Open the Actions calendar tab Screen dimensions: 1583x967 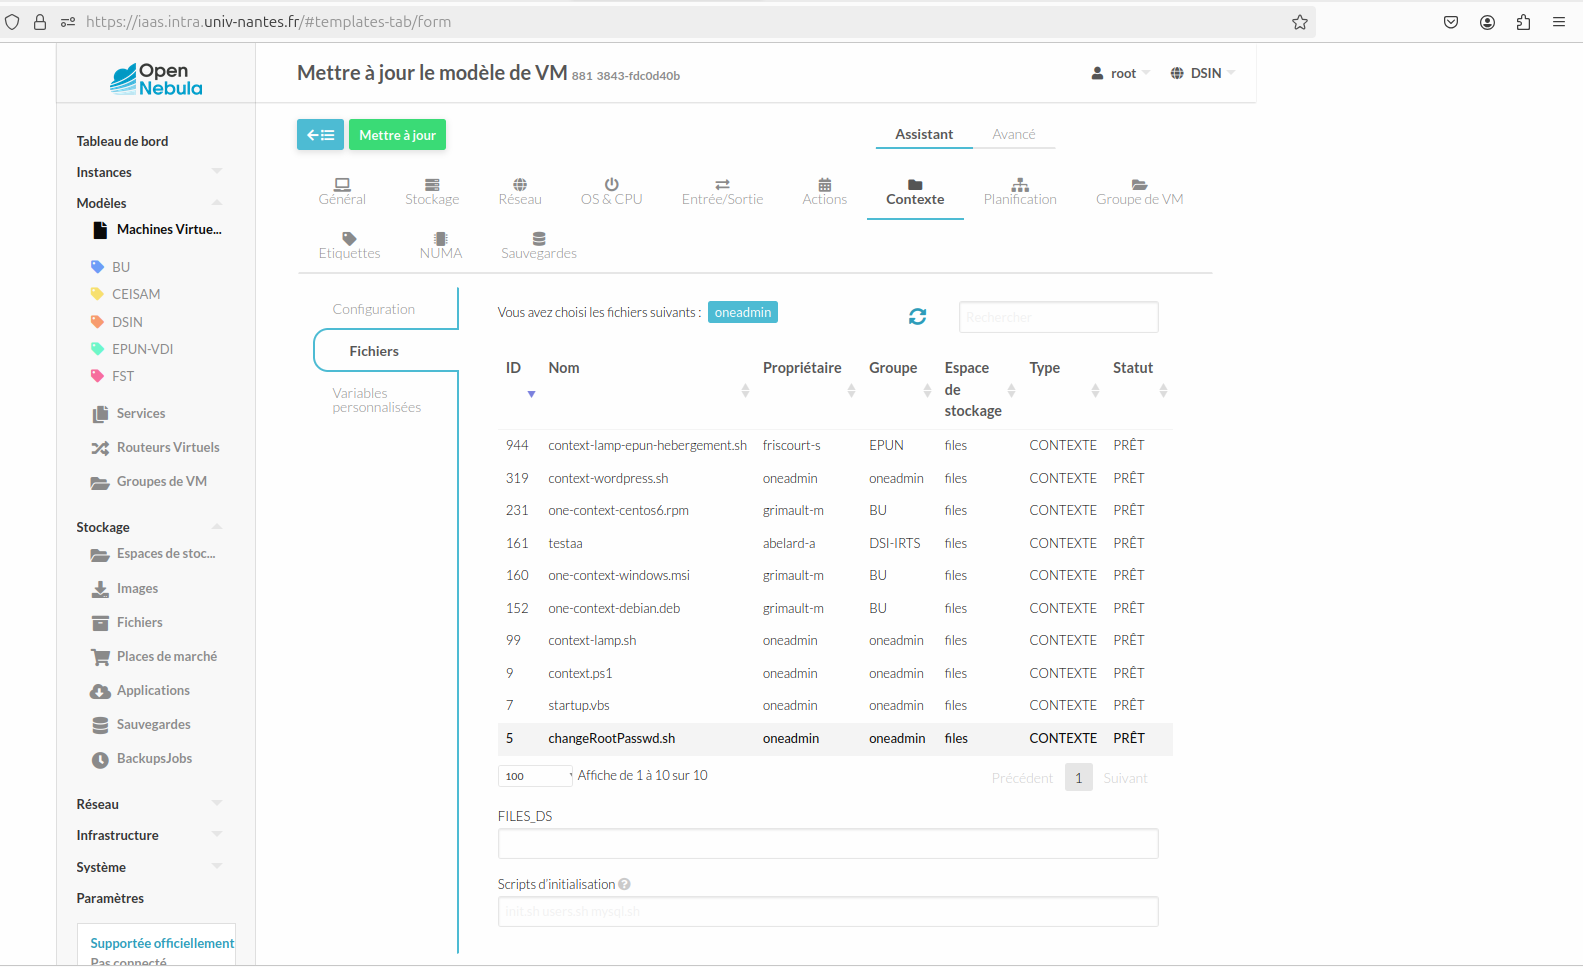point(824,192)
